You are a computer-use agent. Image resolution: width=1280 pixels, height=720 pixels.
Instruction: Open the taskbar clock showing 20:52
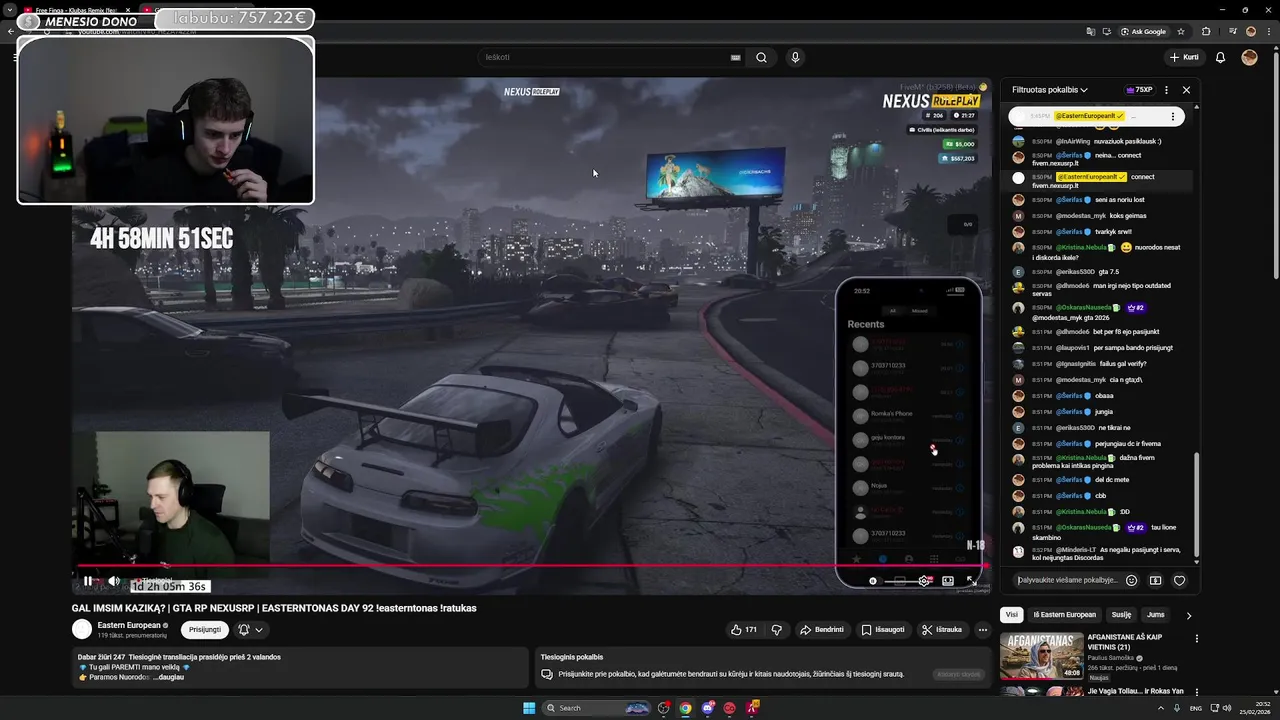1254,708
